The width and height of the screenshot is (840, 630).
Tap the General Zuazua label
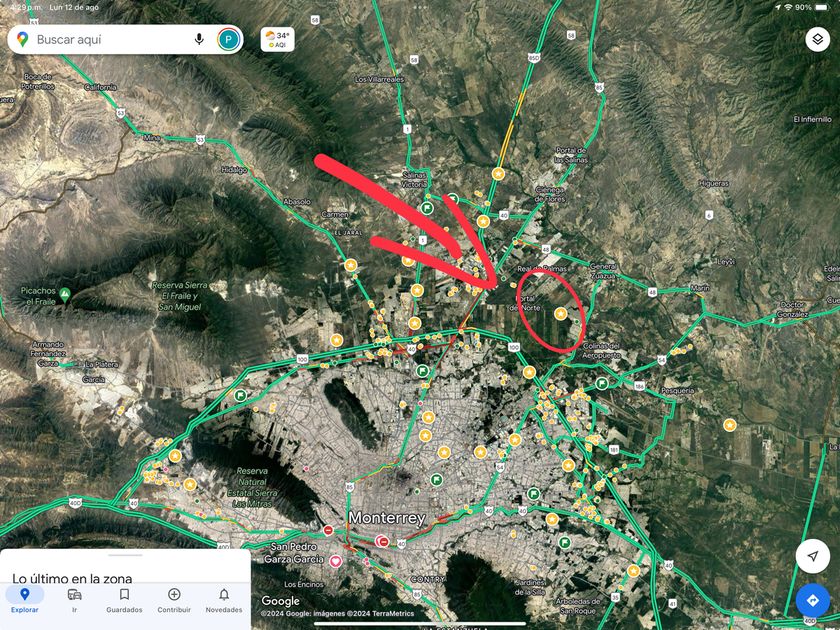tap(603, 271)
